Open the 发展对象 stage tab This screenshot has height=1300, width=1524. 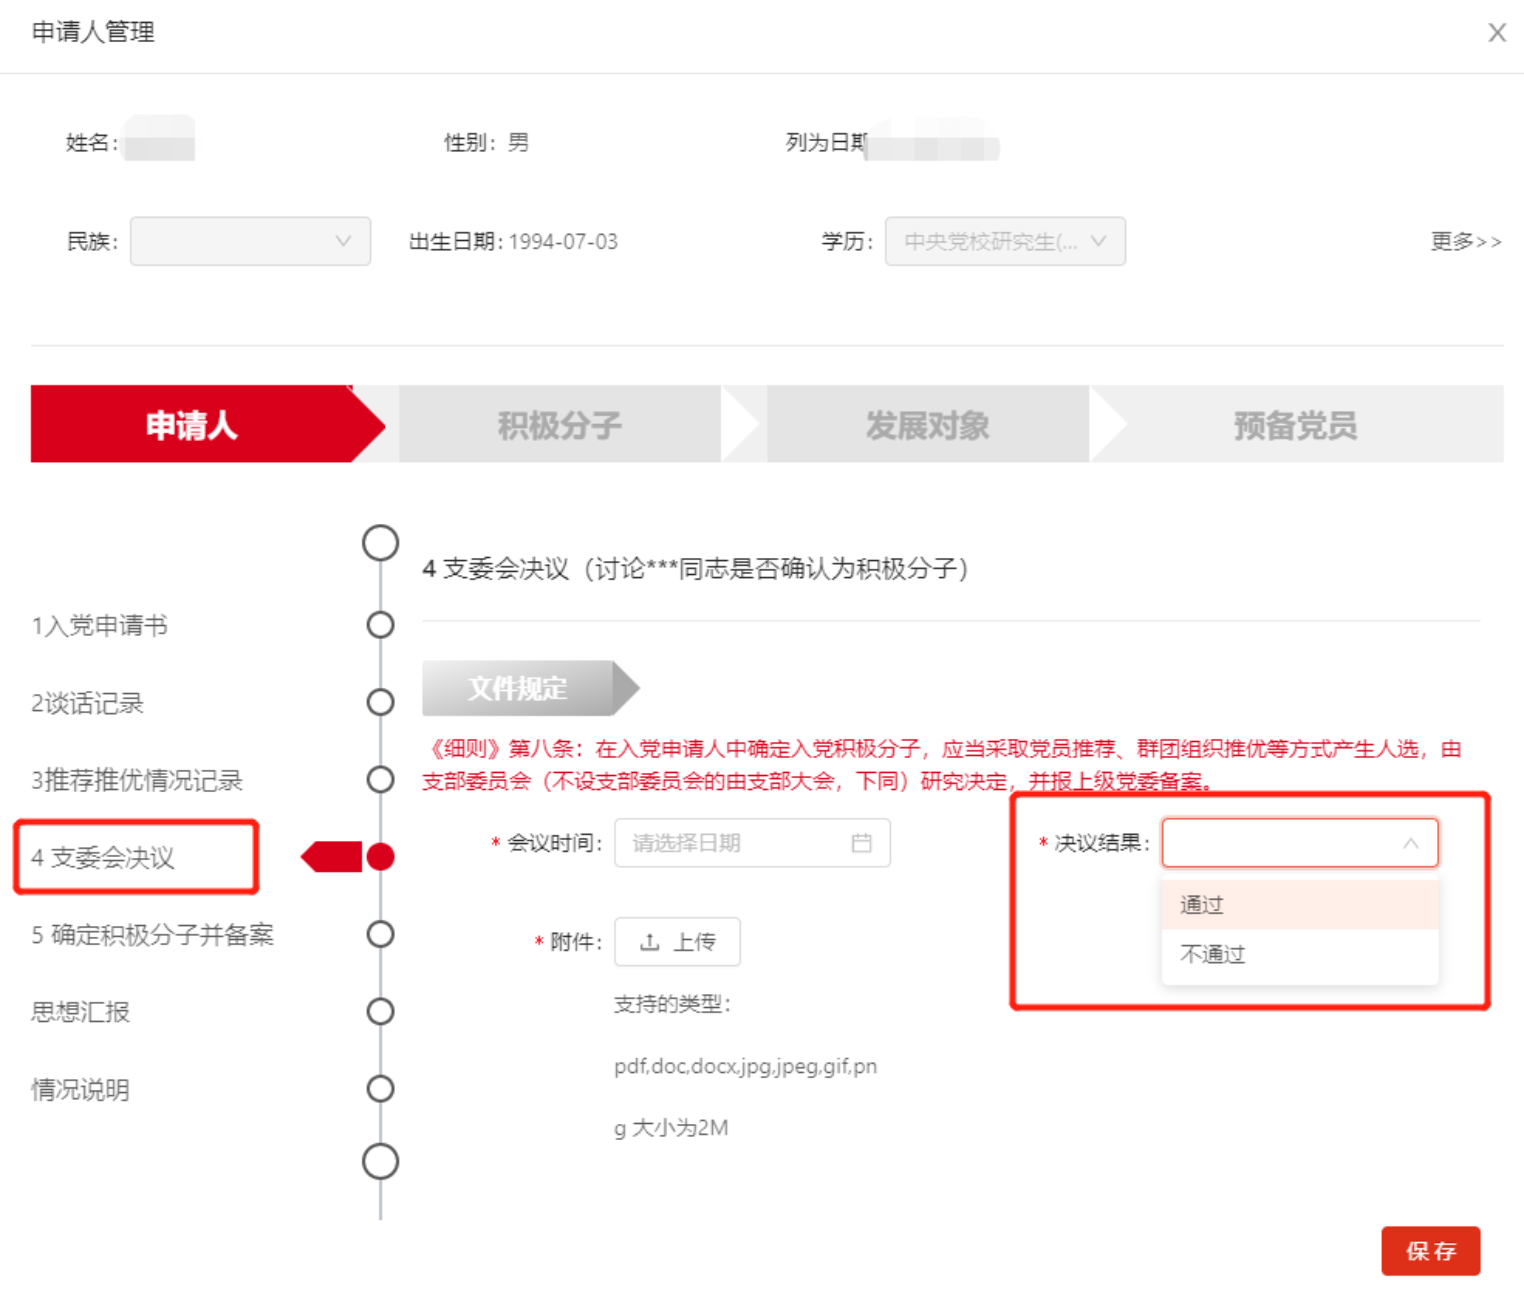pyautogui.click(x=927, y=425)
